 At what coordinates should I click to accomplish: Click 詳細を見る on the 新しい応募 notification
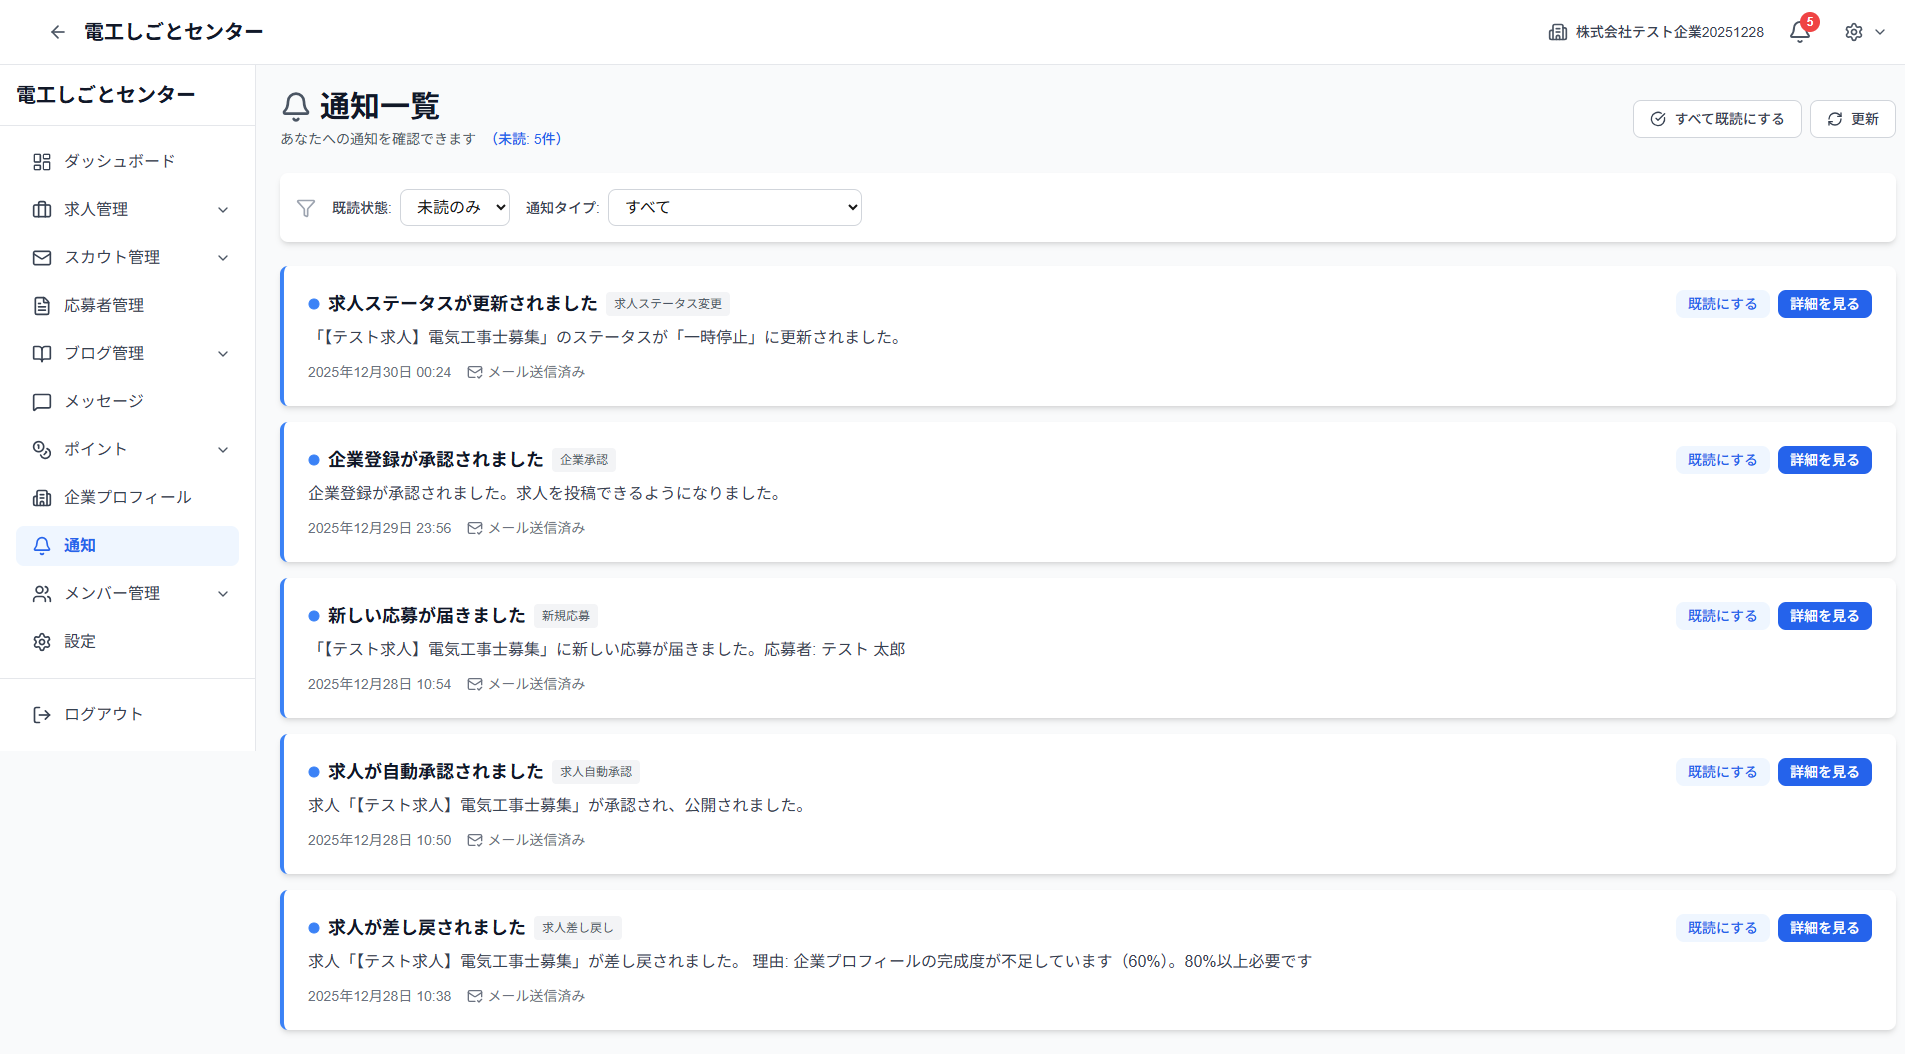coord(1823,615)
